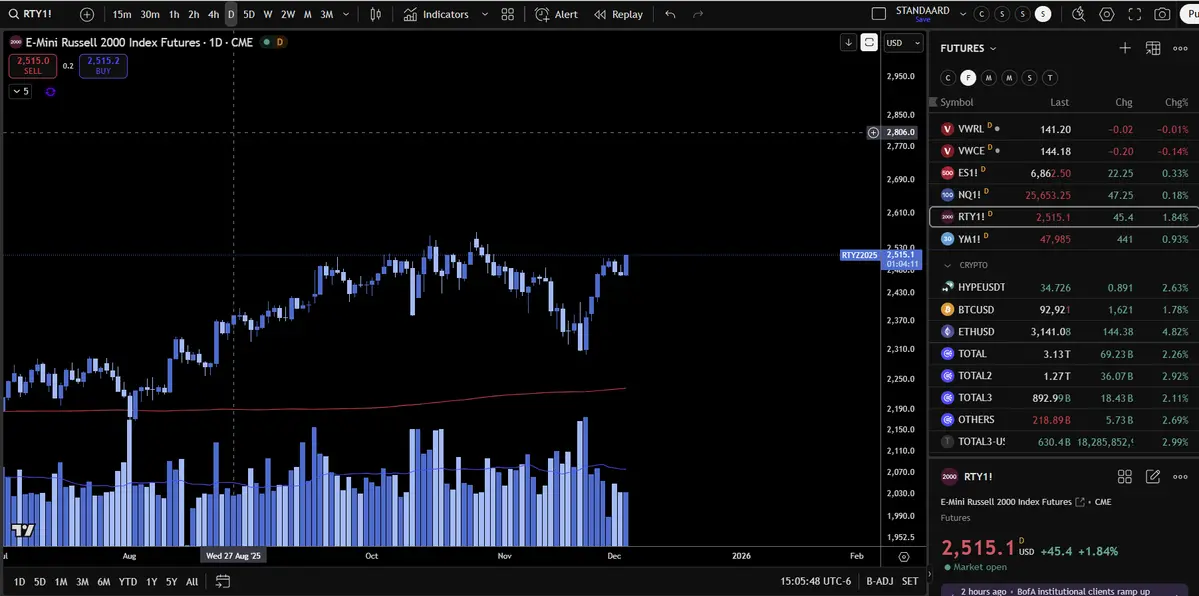
Task: Open E-Mini Russell 2000 Index Futures external link
Action: point(1080,503)
